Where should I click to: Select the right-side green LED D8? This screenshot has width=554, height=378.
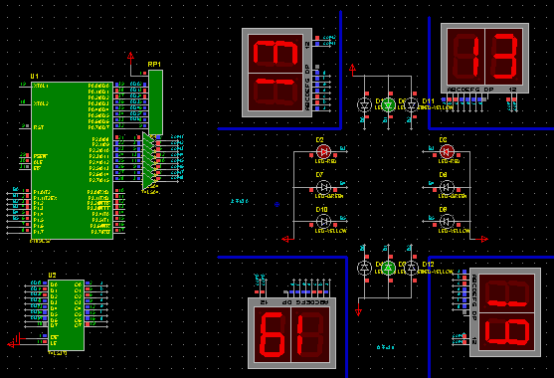tap(447, 187)
